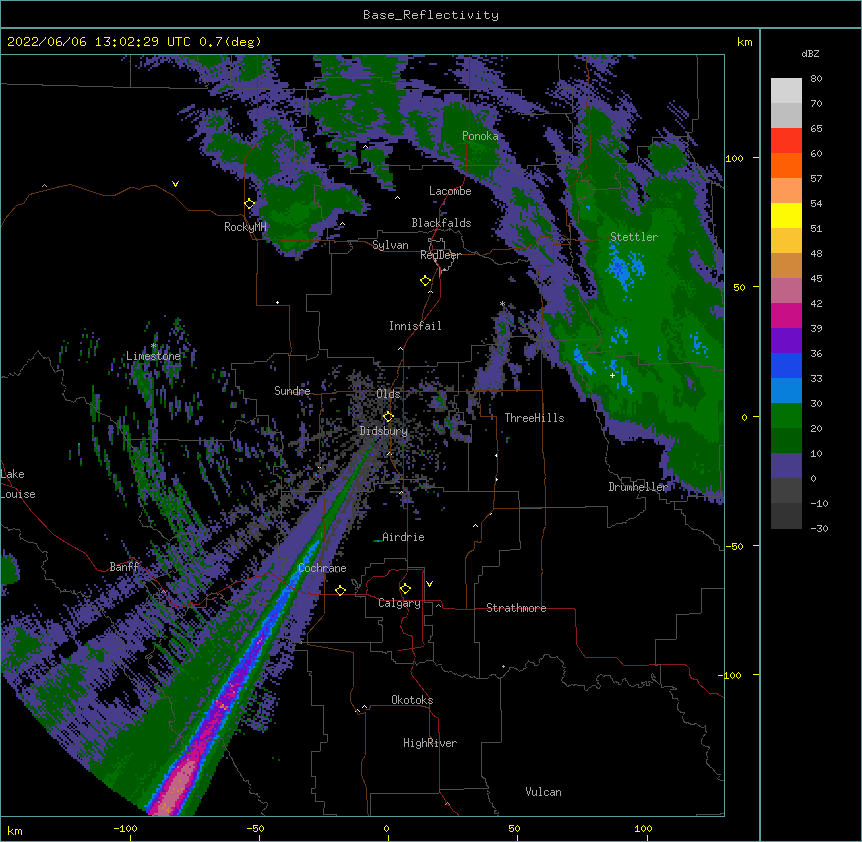Click the dBZ legend heading

pos(810,53)
